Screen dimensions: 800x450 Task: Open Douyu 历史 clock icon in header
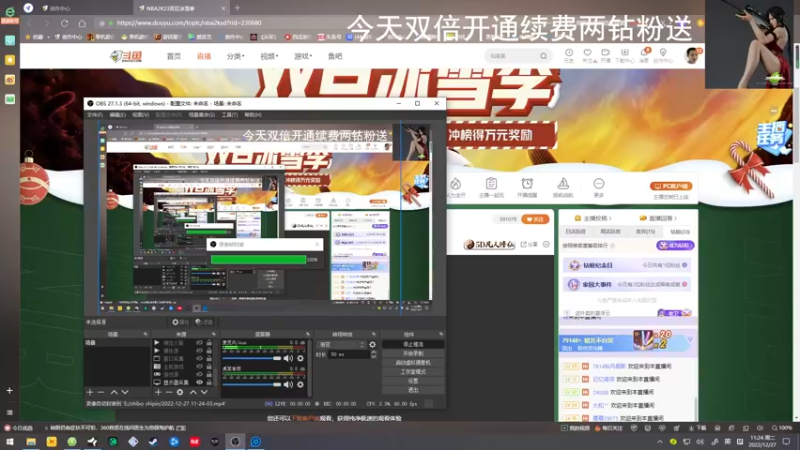(x=569, y=53)
